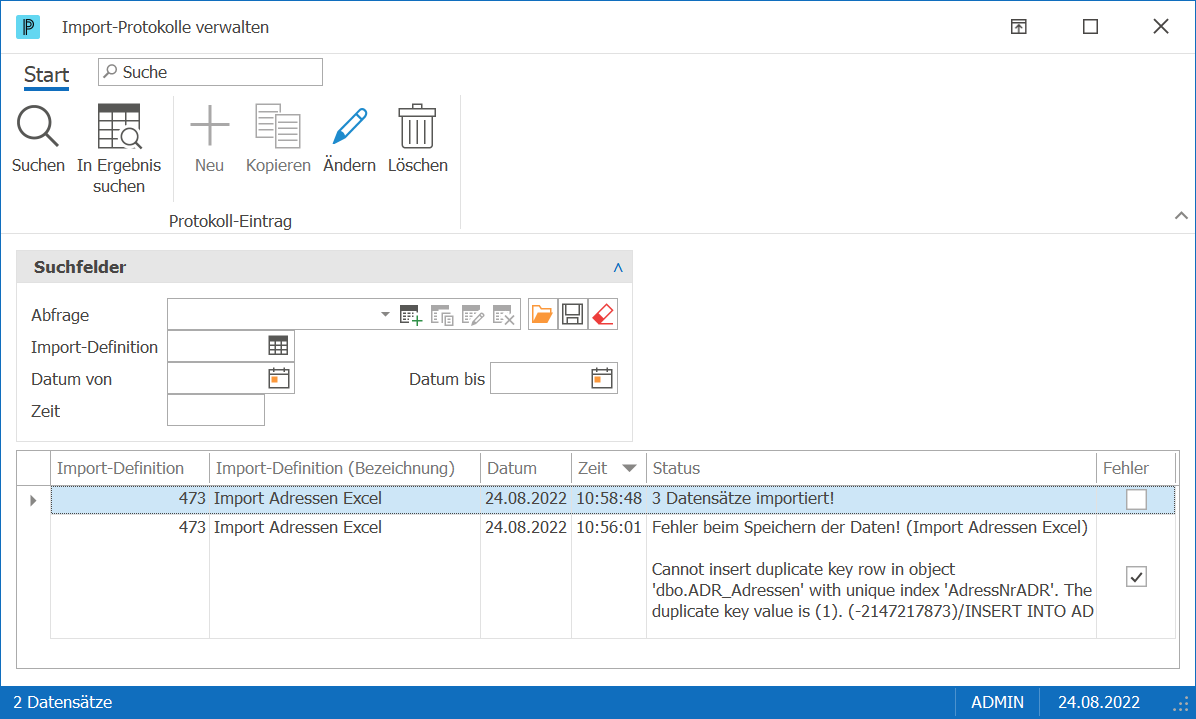
Task: Remove the Abfrage using the table-X icon
Action: (x=503, y=314)
